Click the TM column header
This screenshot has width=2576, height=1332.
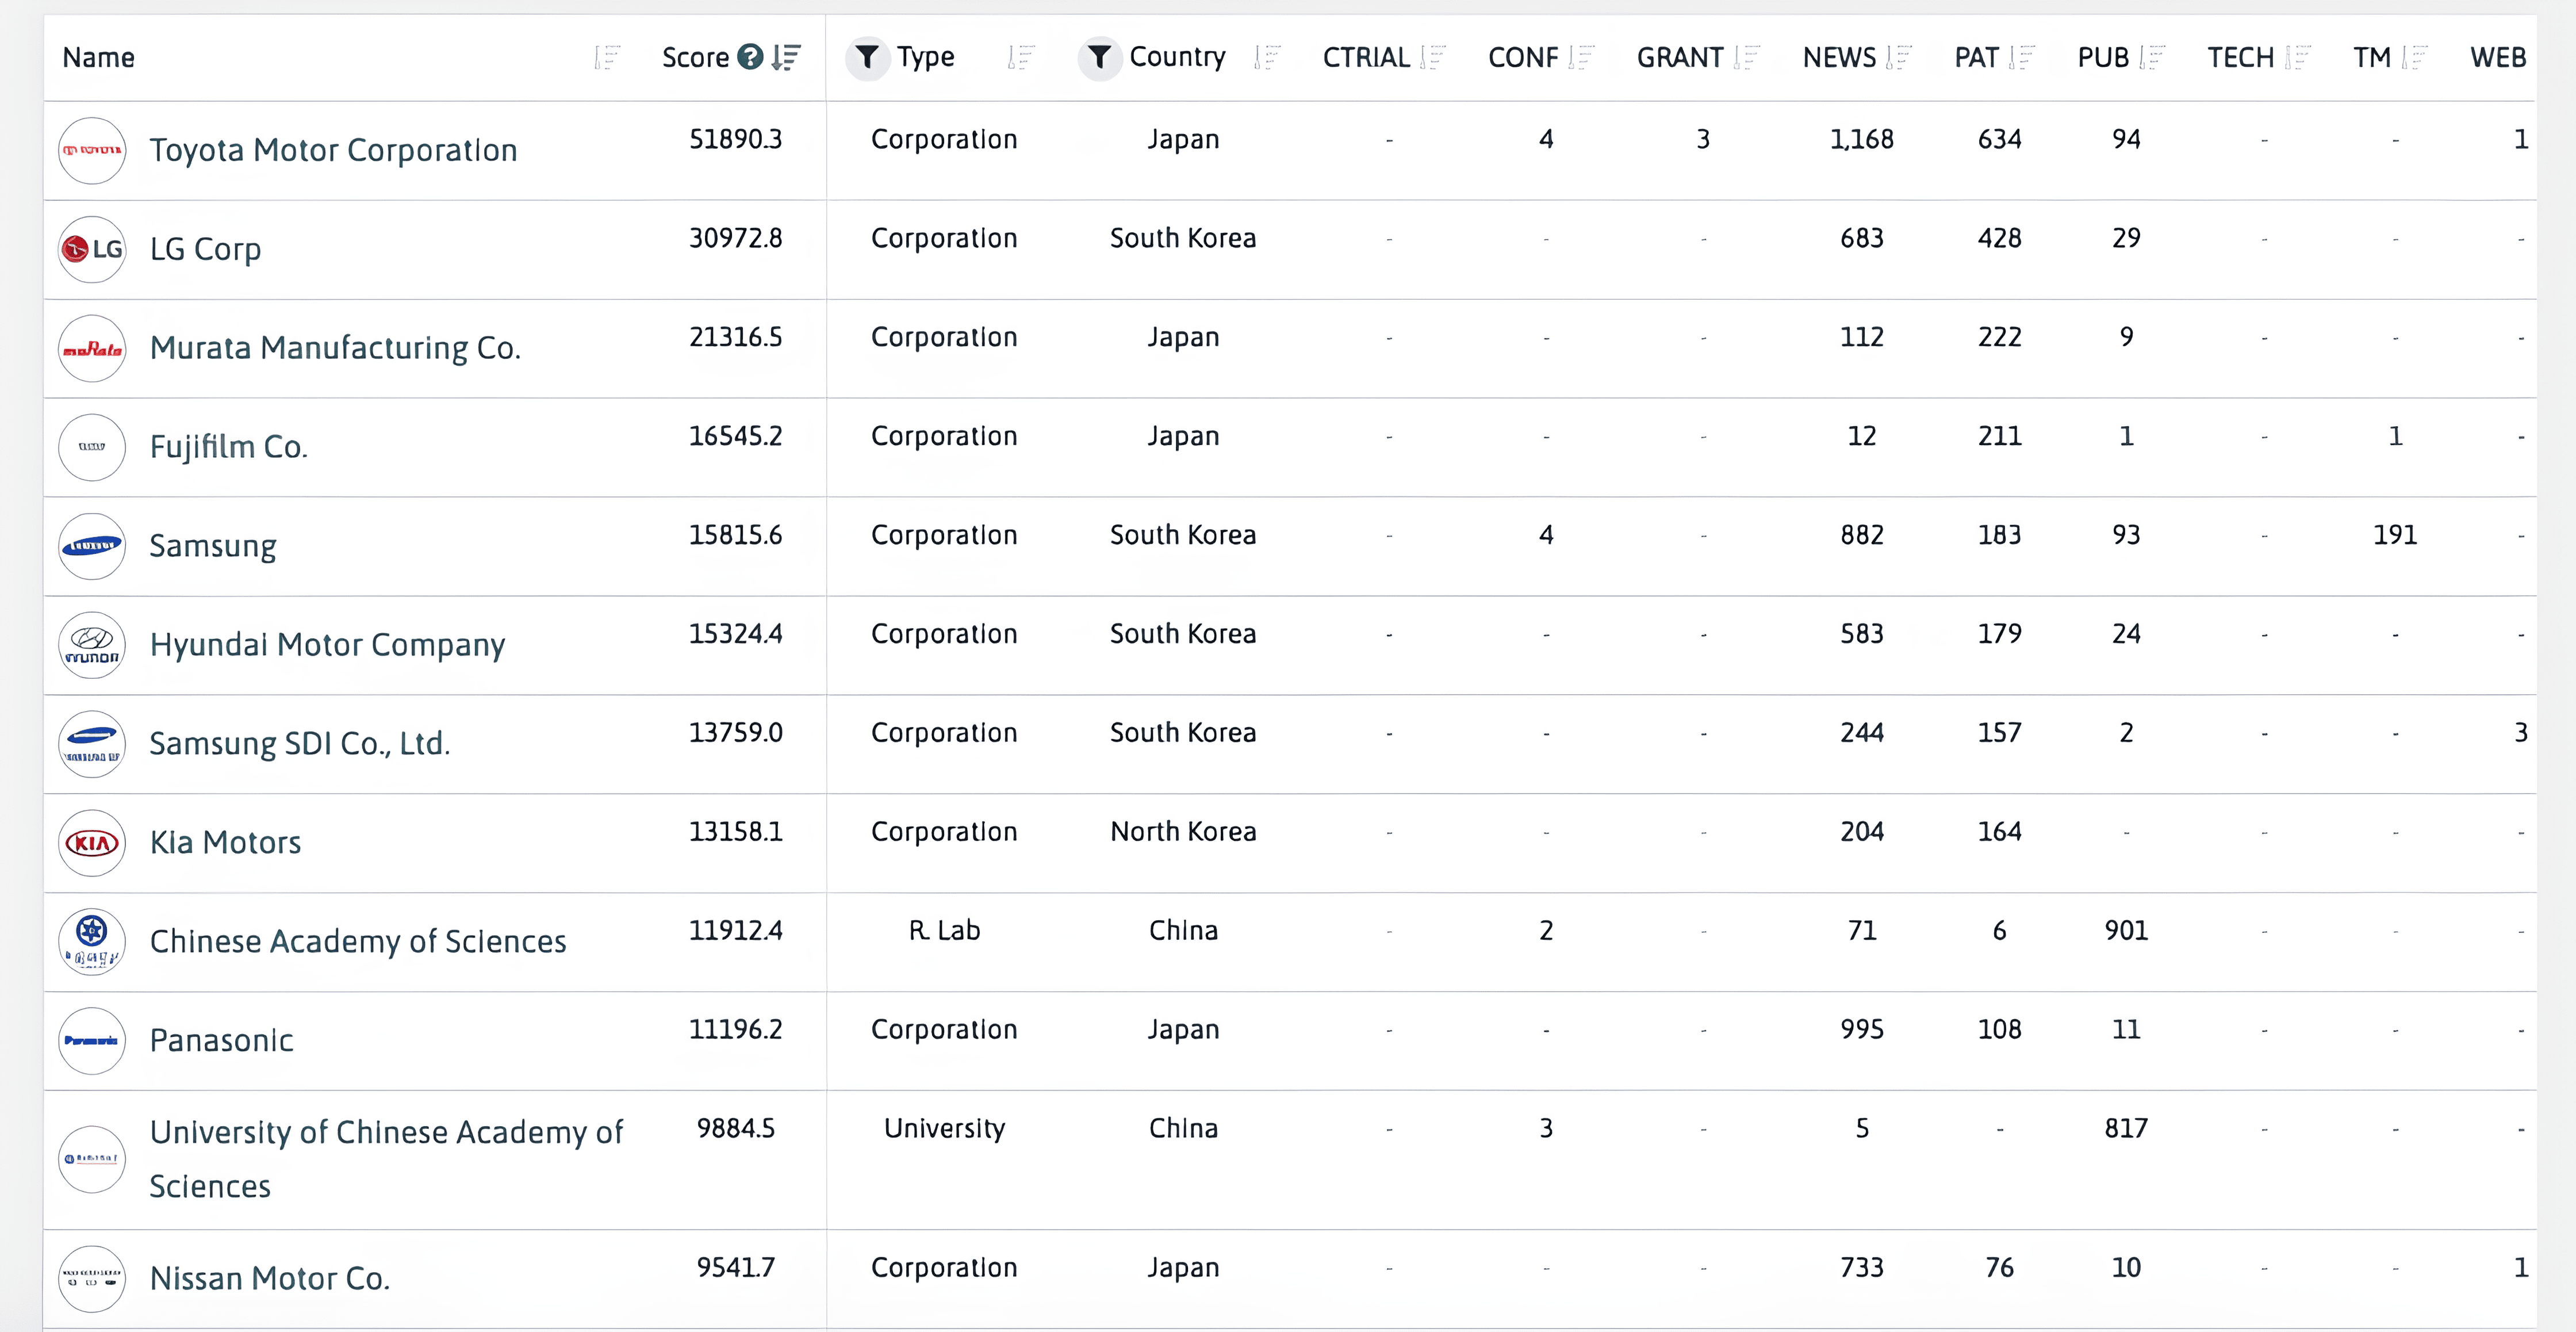click(2371, 57)
